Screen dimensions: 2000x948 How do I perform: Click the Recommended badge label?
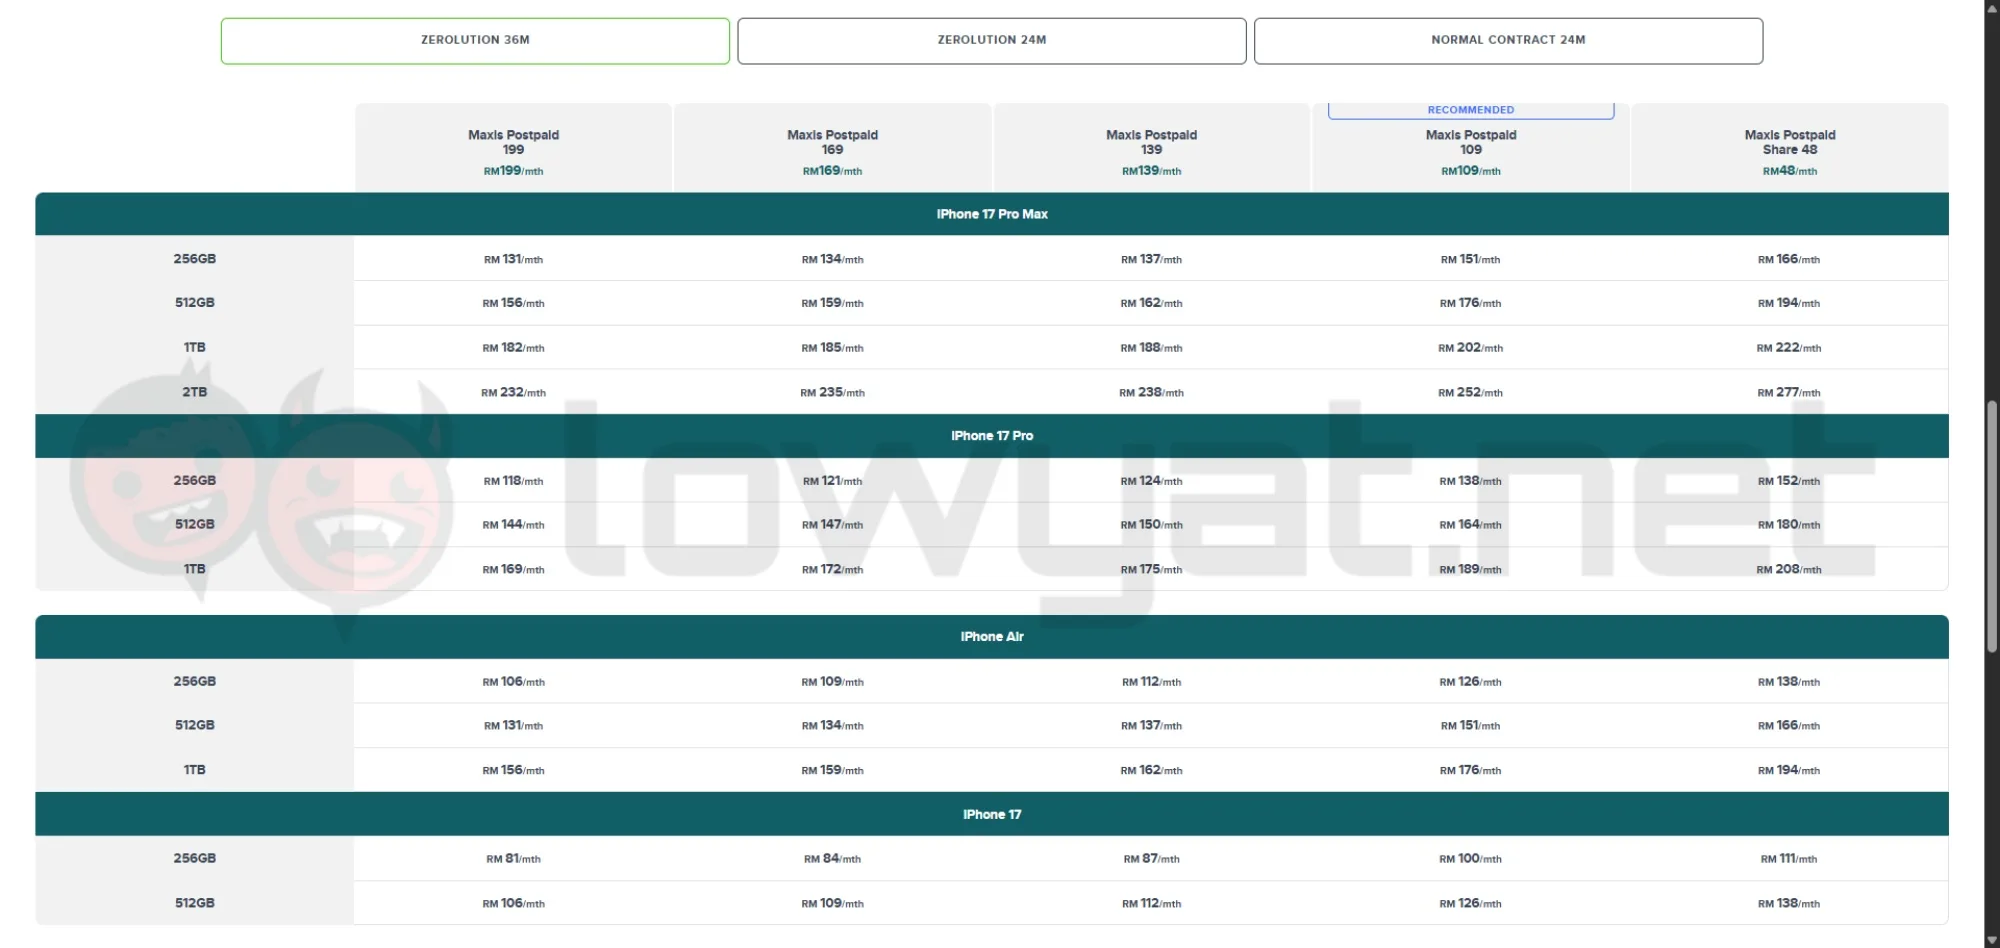click(1471, 110)
